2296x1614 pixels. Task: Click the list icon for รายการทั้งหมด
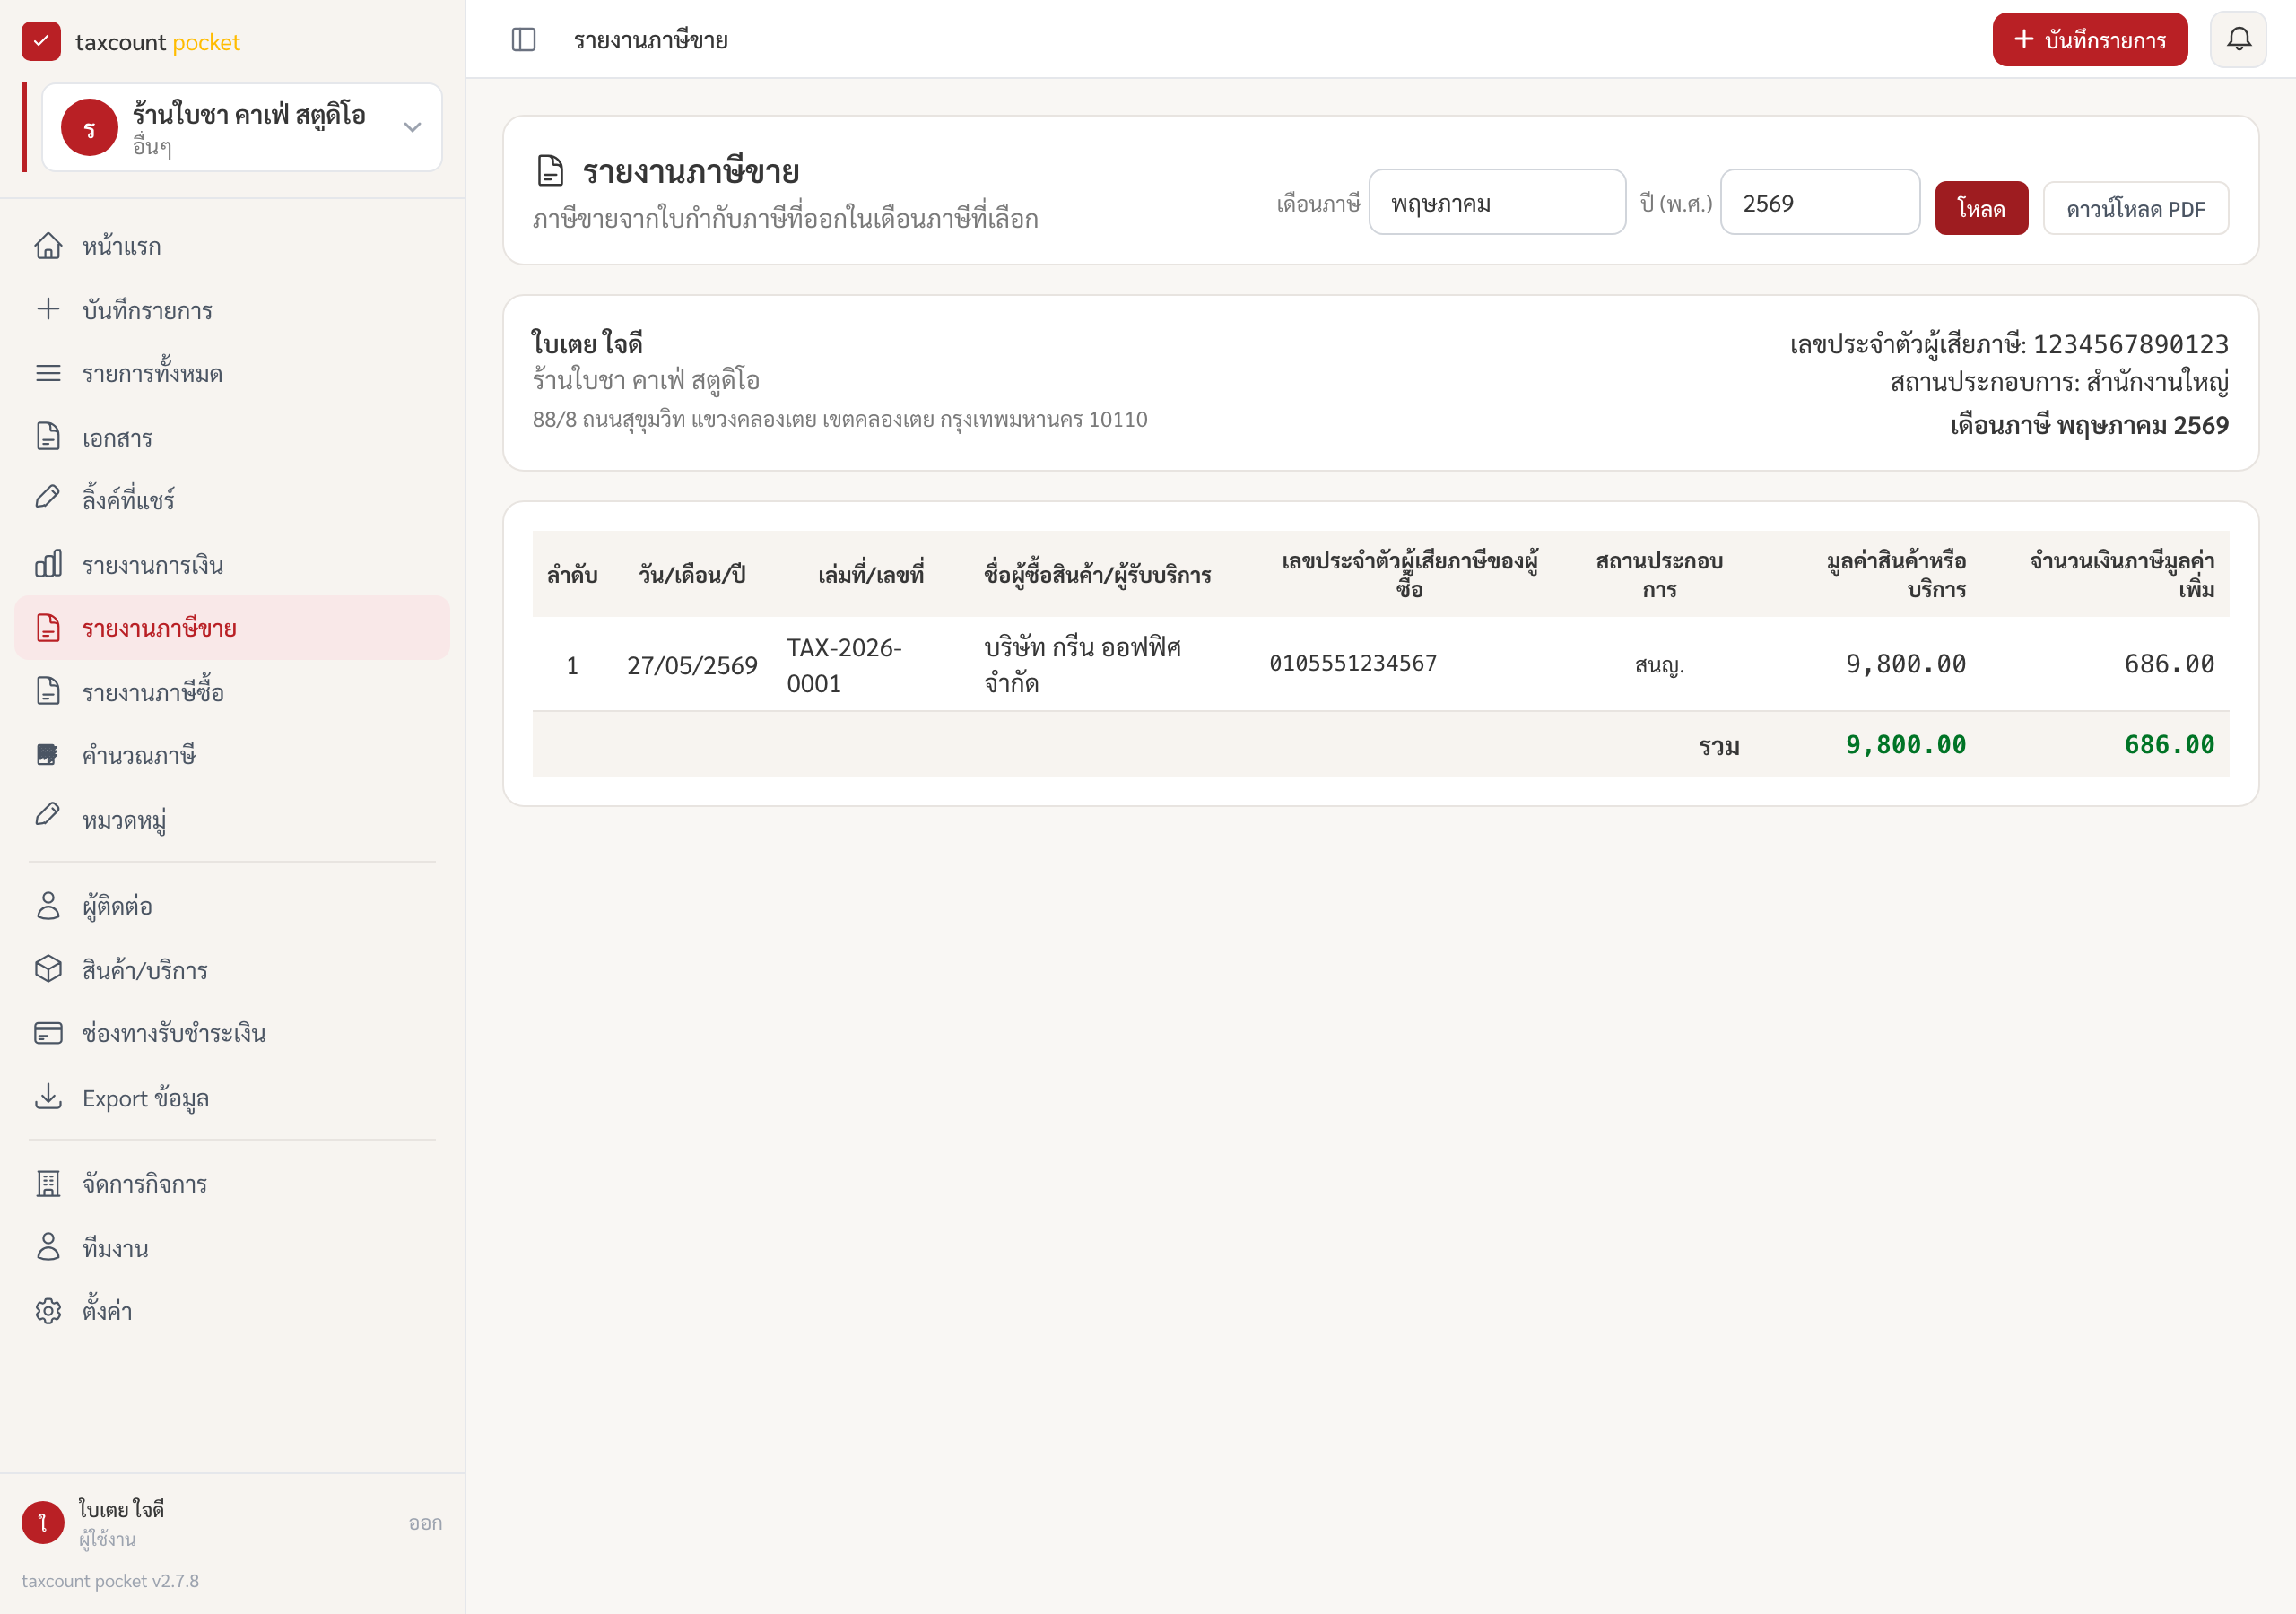[x=48, y=373]
